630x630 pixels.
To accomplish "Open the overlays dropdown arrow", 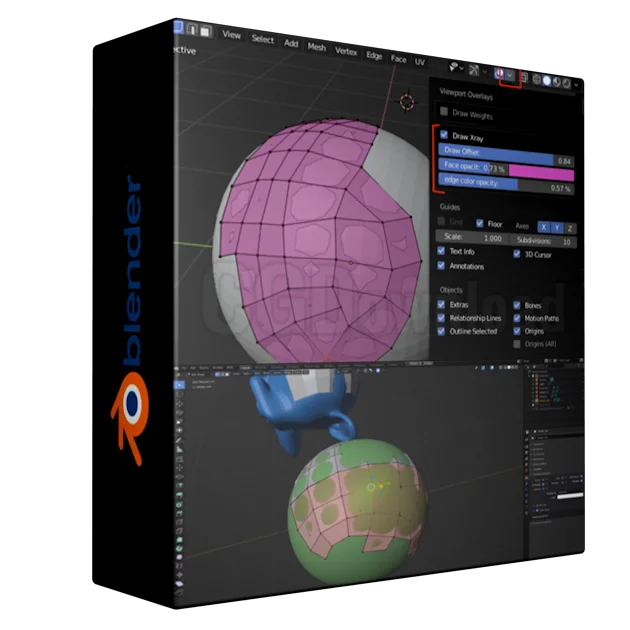I will (x=510, y=75).
